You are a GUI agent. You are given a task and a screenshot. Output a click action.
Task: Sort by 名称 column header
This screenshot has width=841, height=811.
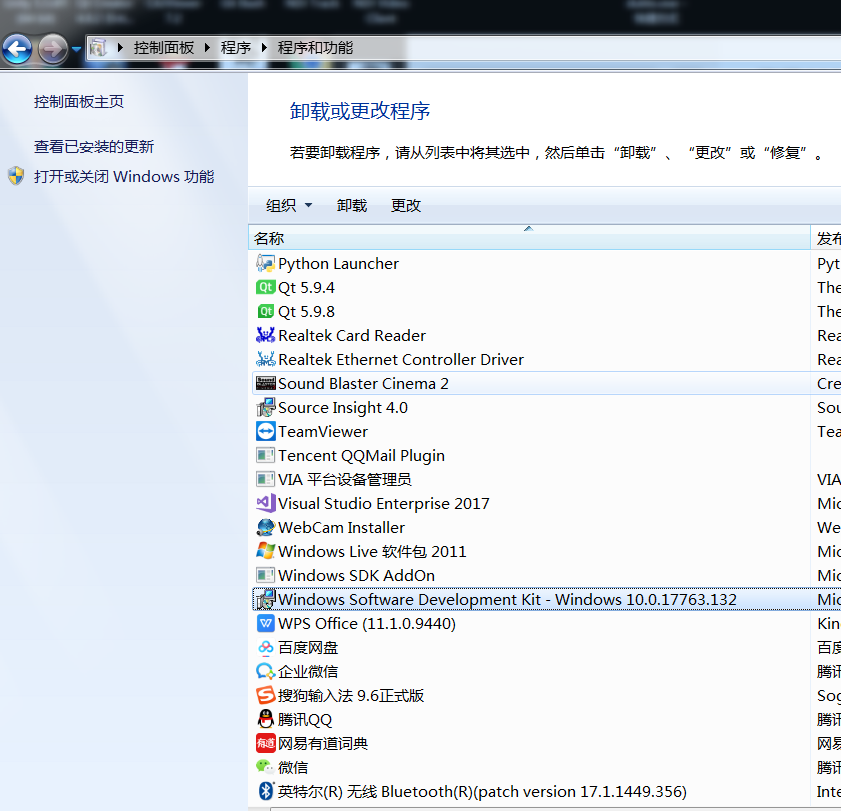529,238
